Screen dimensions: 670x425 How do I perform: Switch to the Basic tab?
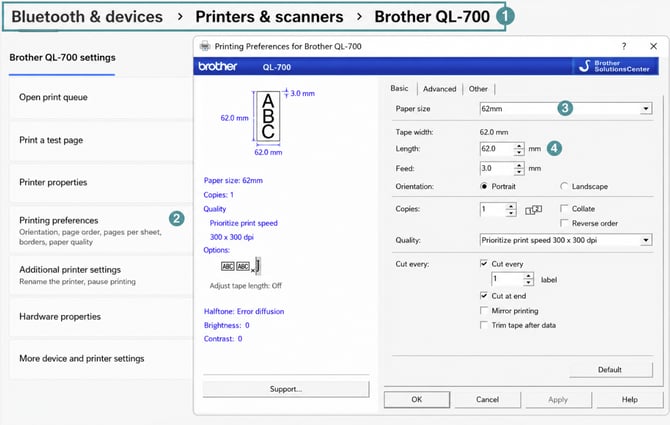[x=399, y=88]
